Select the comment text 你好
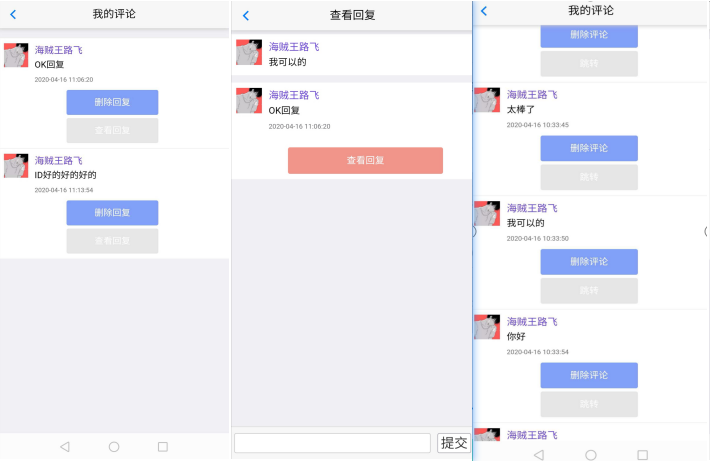 click(x=516, y=336)
